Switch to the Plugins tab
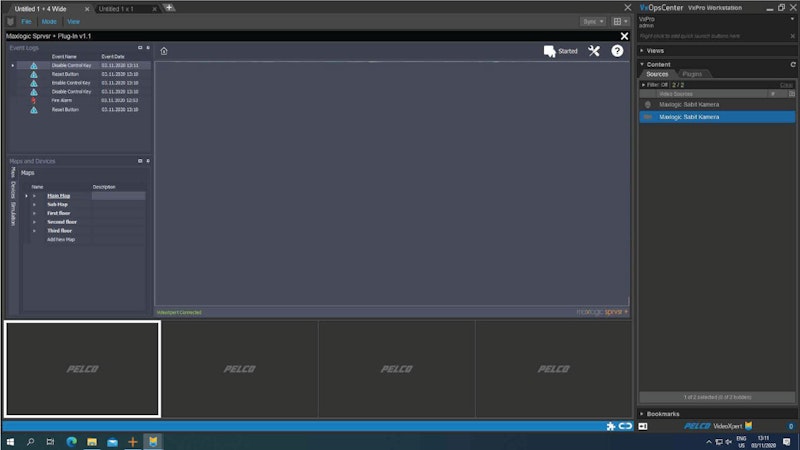Screen dimensions: 800x450 [x=692, y=74]
